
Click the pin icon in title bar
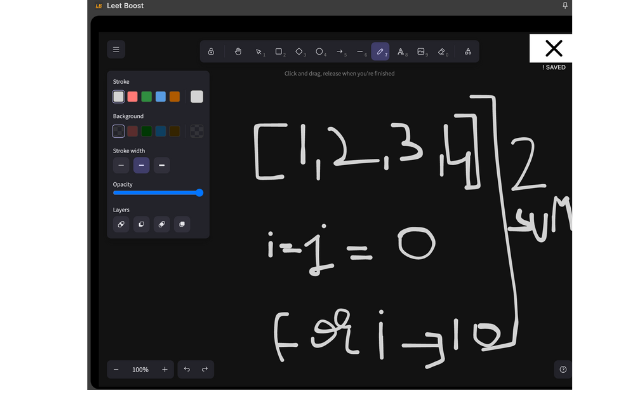tap(565, 6)
